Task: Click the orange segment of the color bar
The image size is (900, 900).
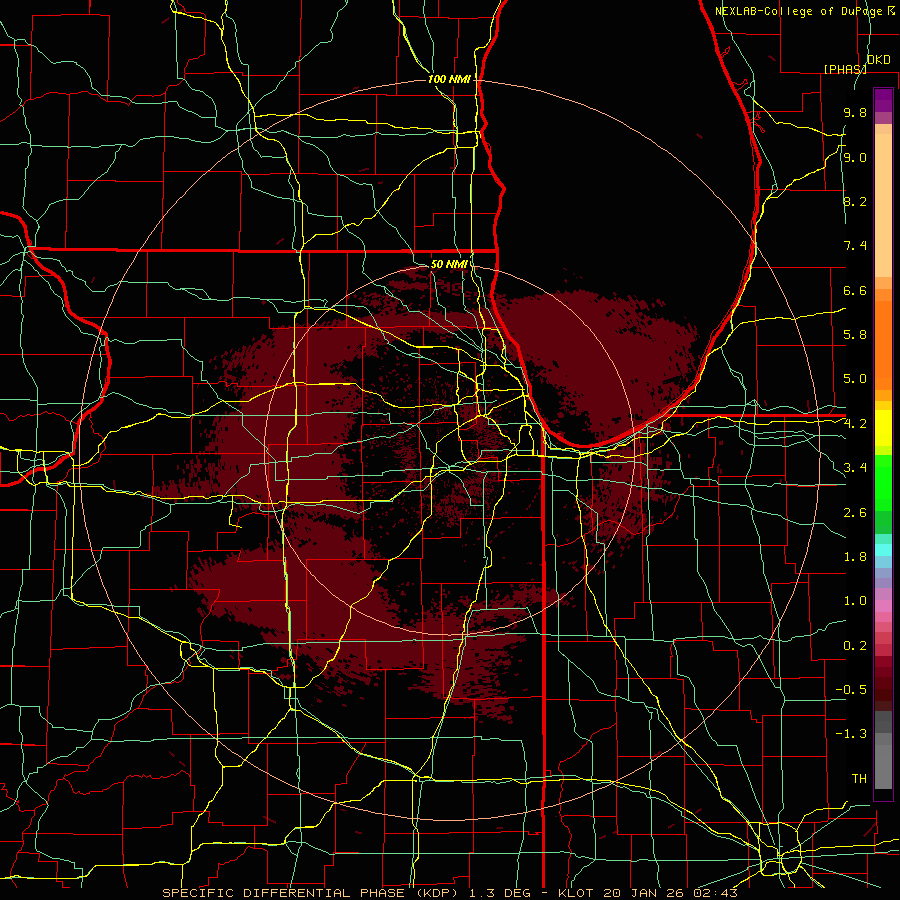Action: [883, 345]
